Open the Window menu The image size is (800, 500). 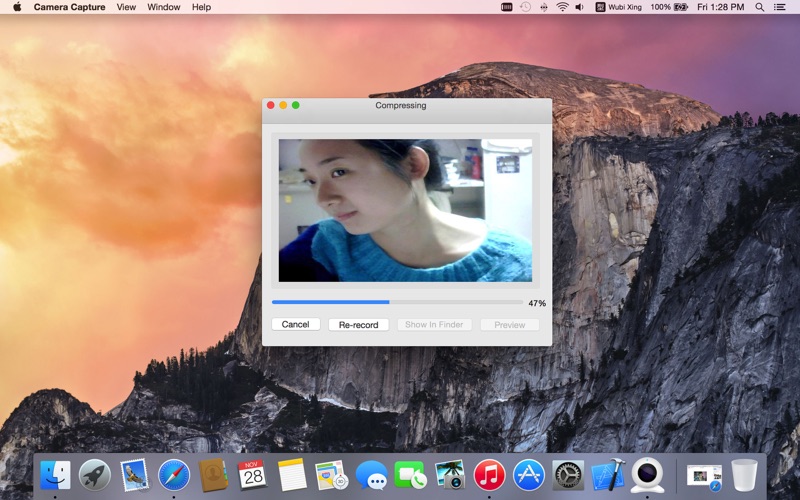coord(163,7)
